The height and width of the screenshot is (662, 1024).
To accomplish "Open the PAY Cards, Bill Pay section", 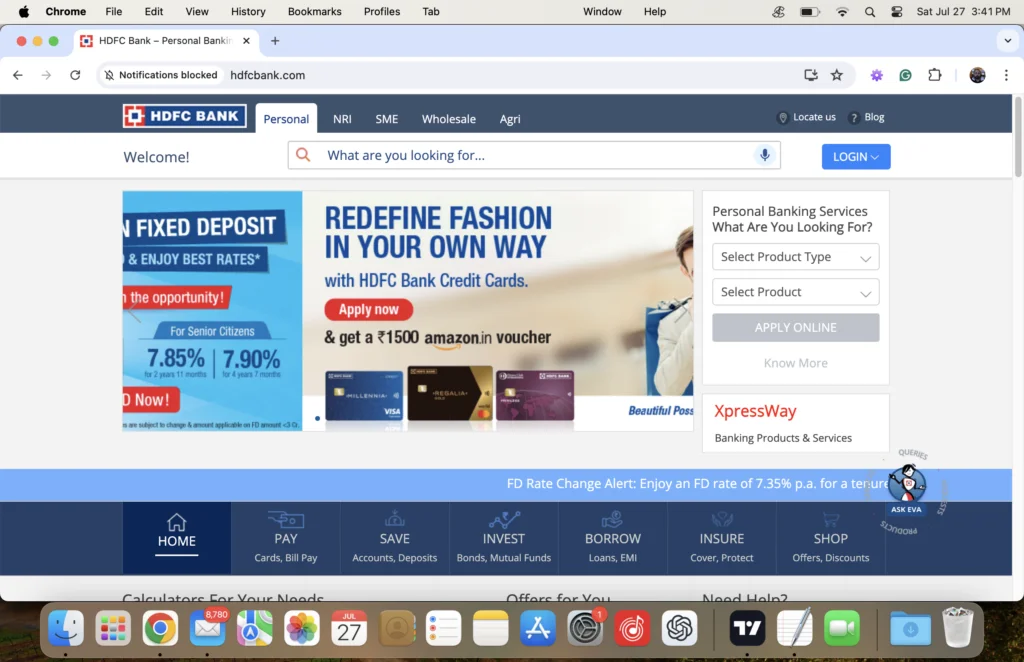I will pyautogui.click(x=285, y=538).
